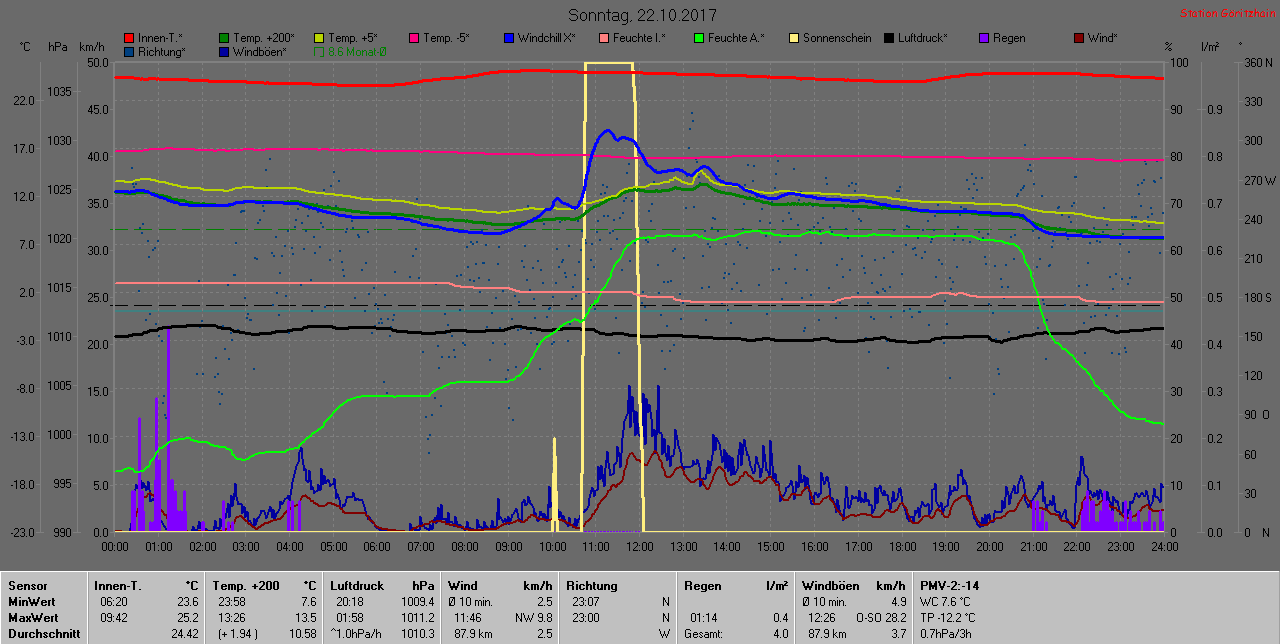Image resolution: width=1280 pixels, height=644 pixels.
Task: Click the Innen-T. minimum value '23.6'
Action: point(187,600)
